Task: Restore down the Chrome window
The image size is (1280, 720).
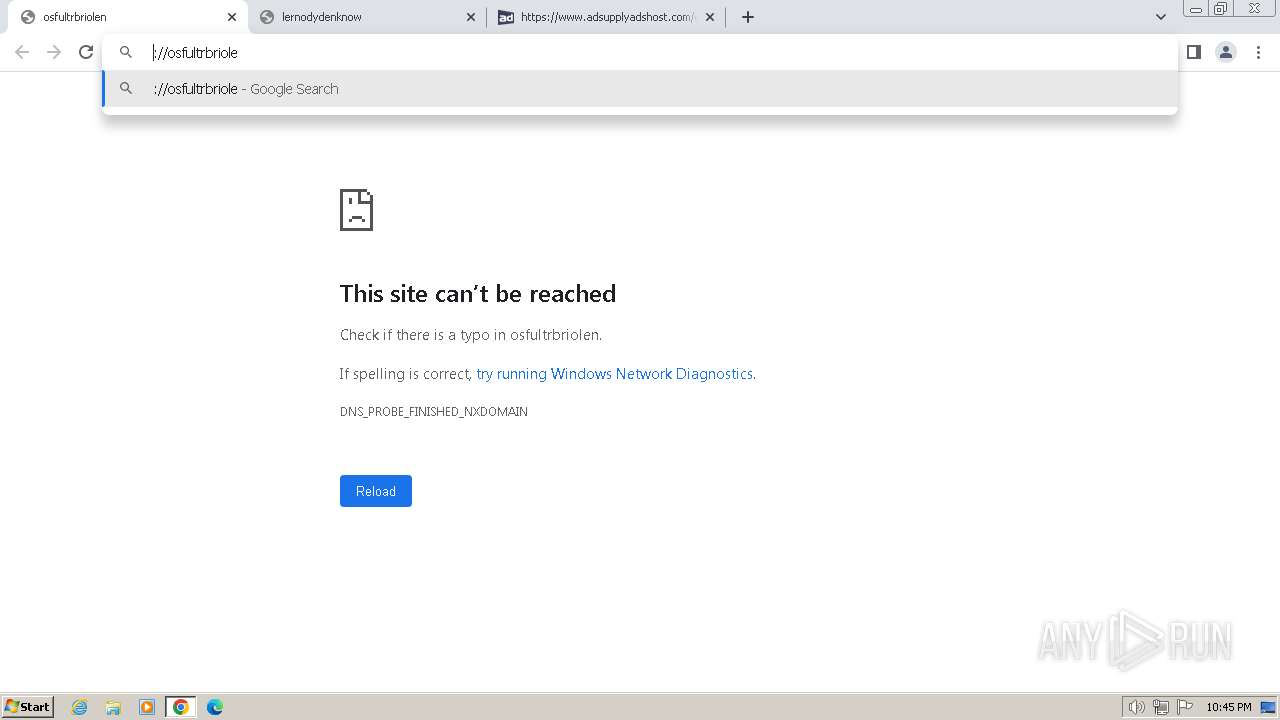Action: 1220,9
